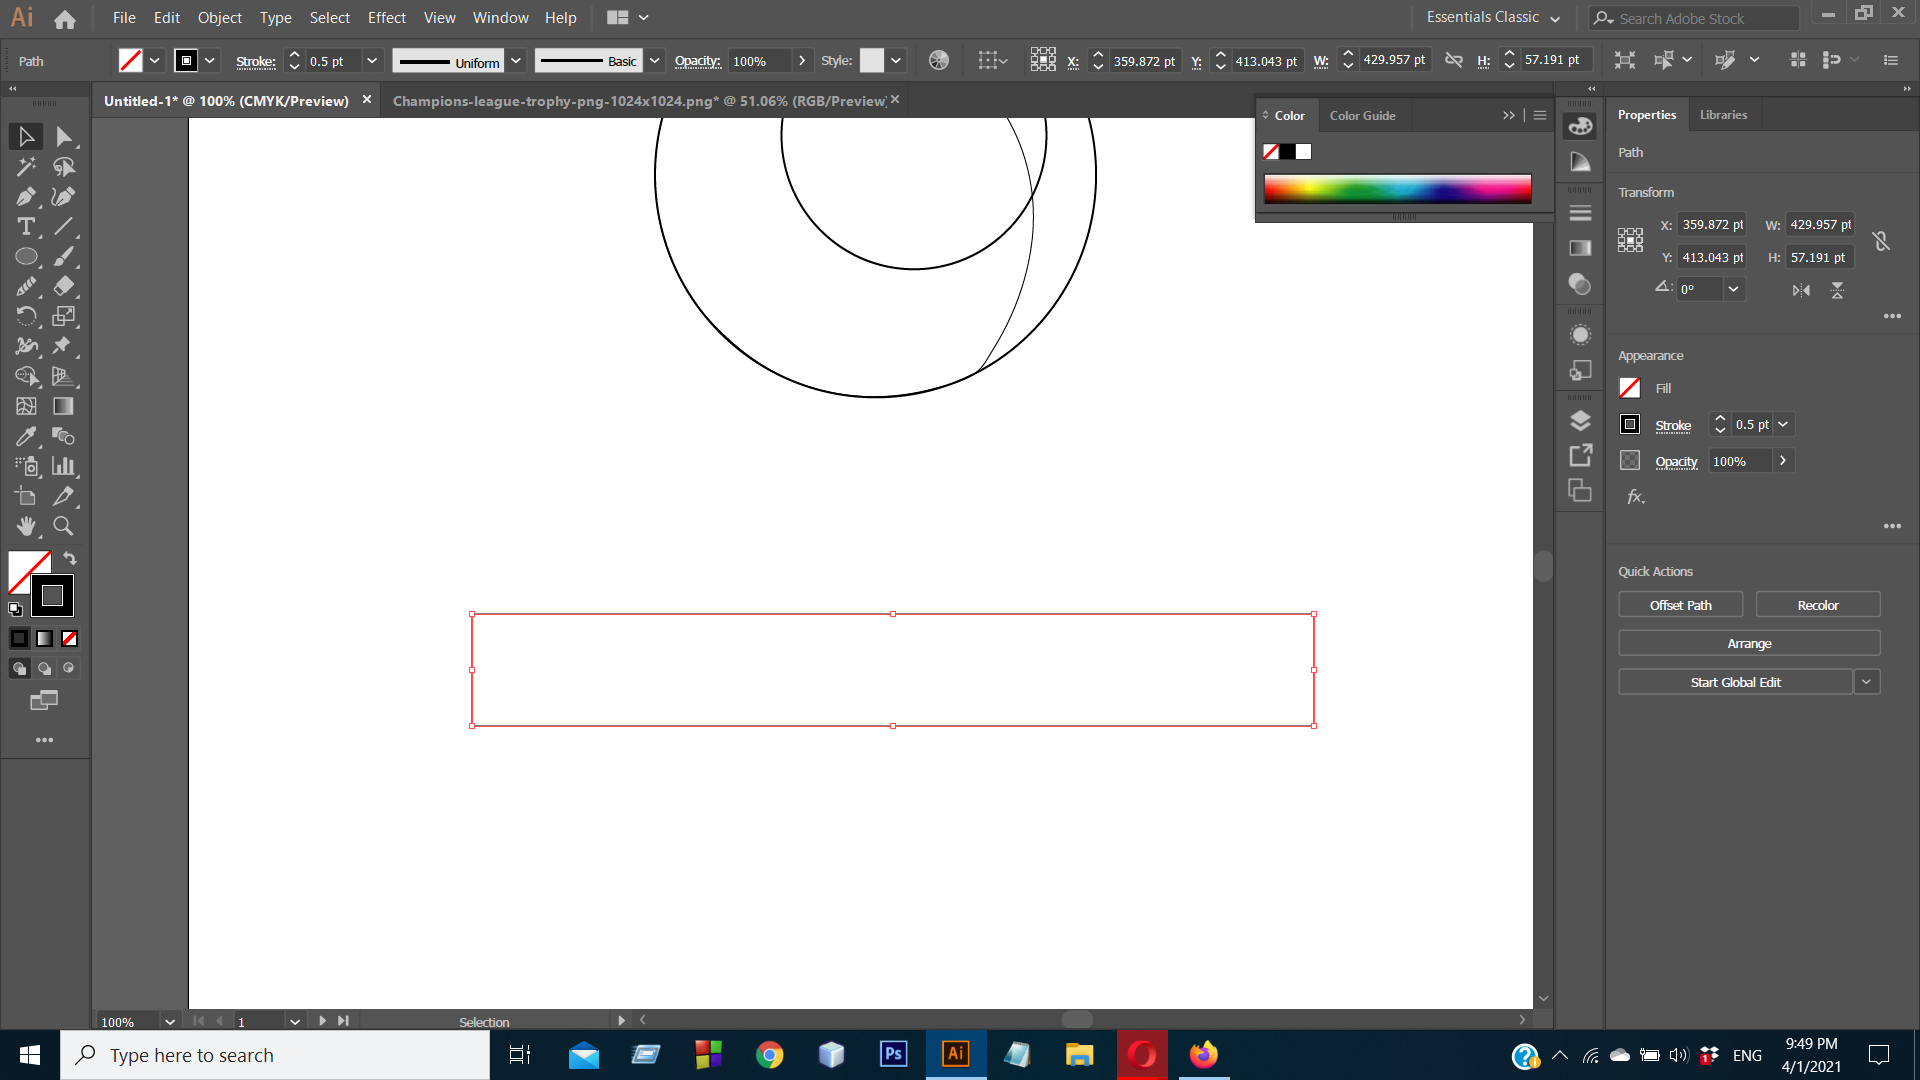Open the Object menu
1920x1080 pixels.
[220, 18]
